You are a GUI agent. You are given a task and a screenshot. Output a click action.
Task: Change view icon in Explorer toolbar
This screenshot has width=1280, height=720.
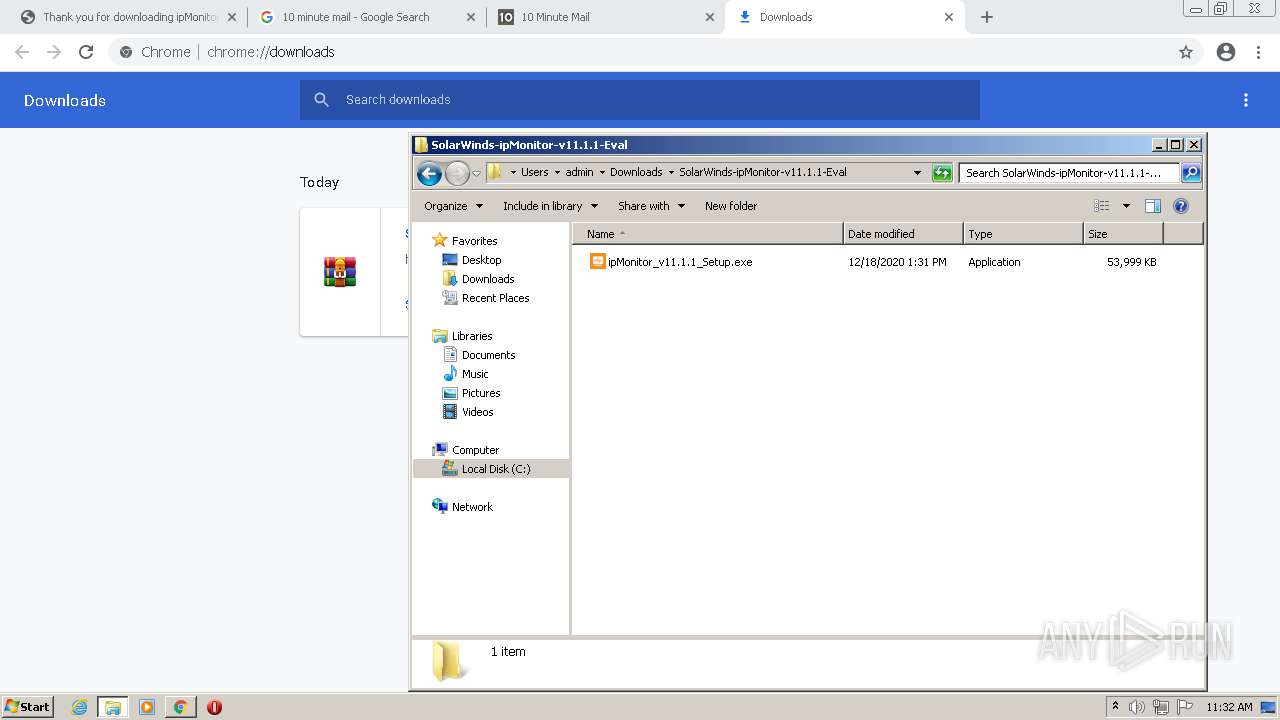click(x=1102, y=206)
